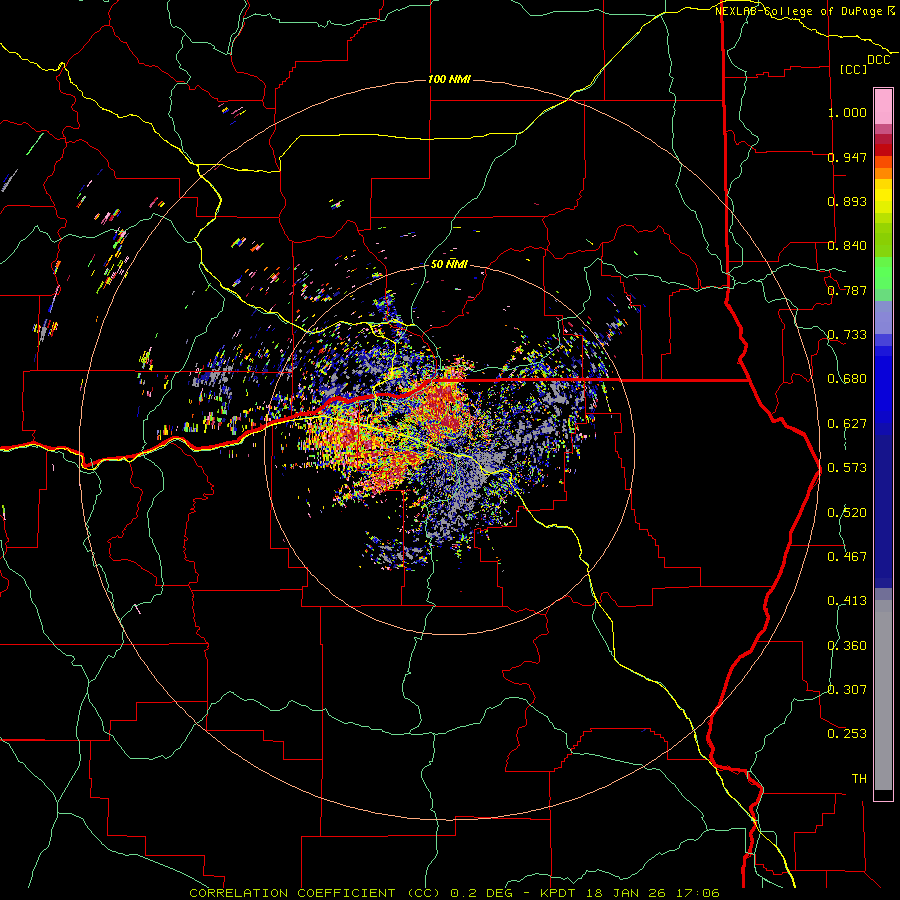Click the 0.253 color scale label
Image resolution: width=900 pixels, height=900 pixels.
pos(847,734)
